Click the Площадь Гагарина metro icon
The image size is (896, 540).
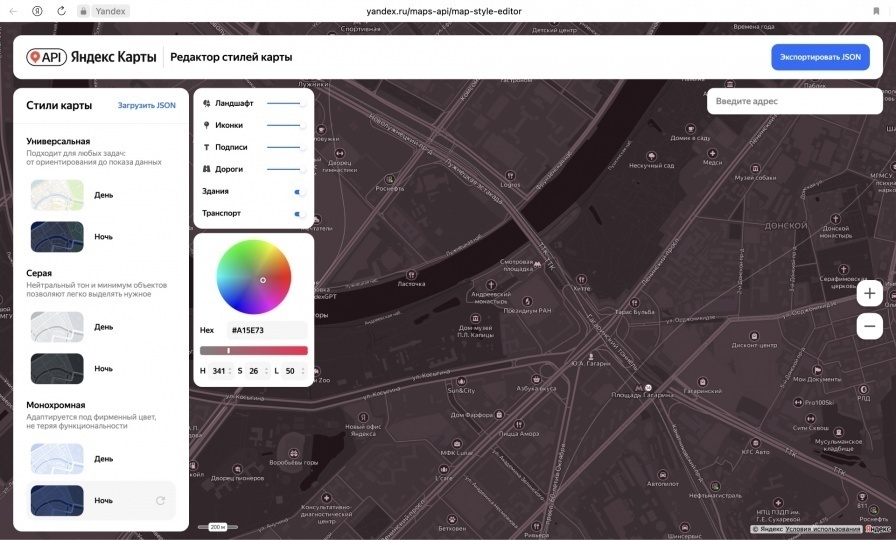(639, 387)
